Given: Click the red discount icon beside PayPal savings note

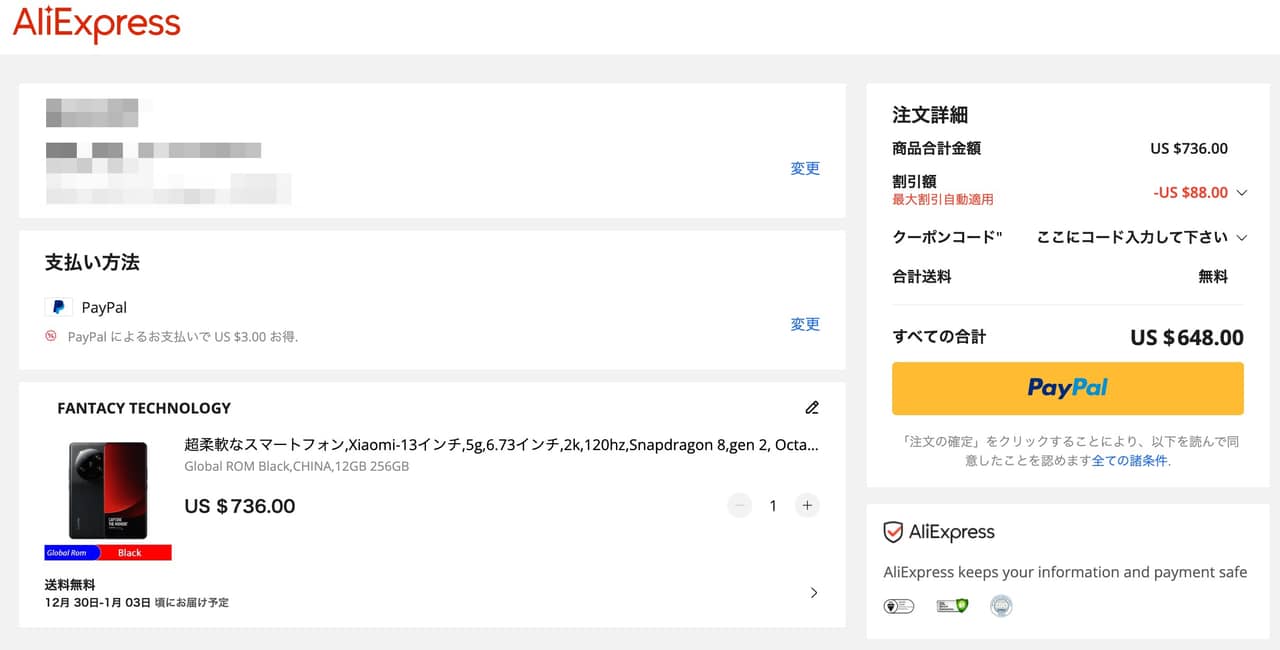Looking at the screenshot, I should [x=51, y=336].
